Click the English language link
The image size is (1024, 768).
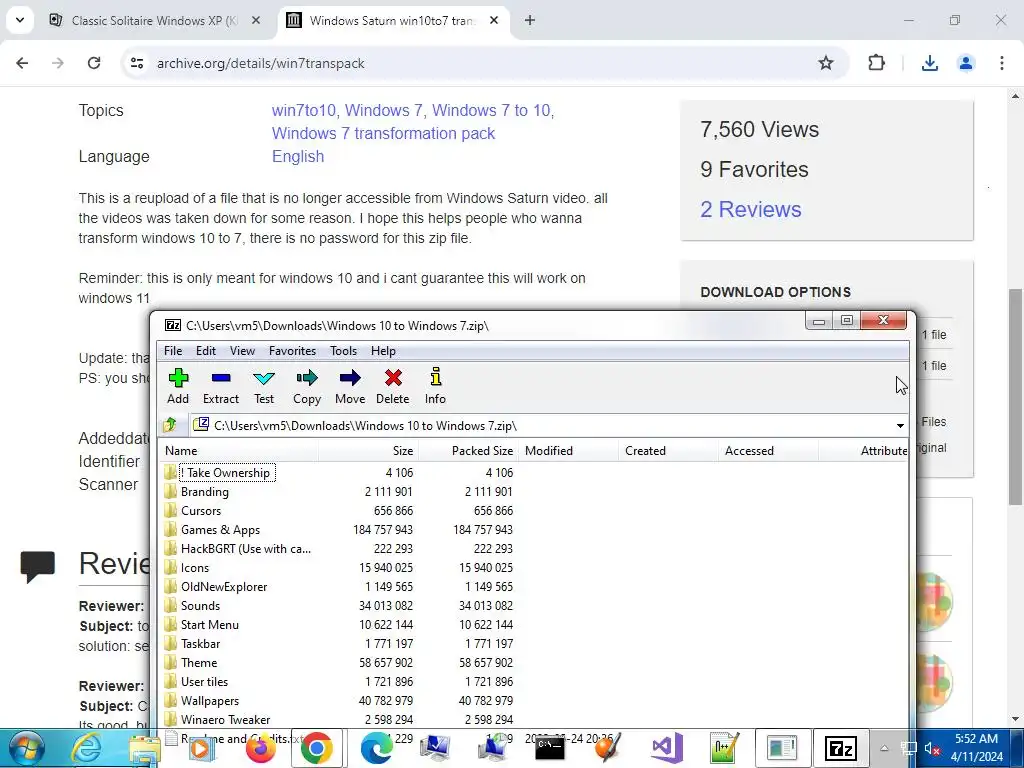[298, 157]
